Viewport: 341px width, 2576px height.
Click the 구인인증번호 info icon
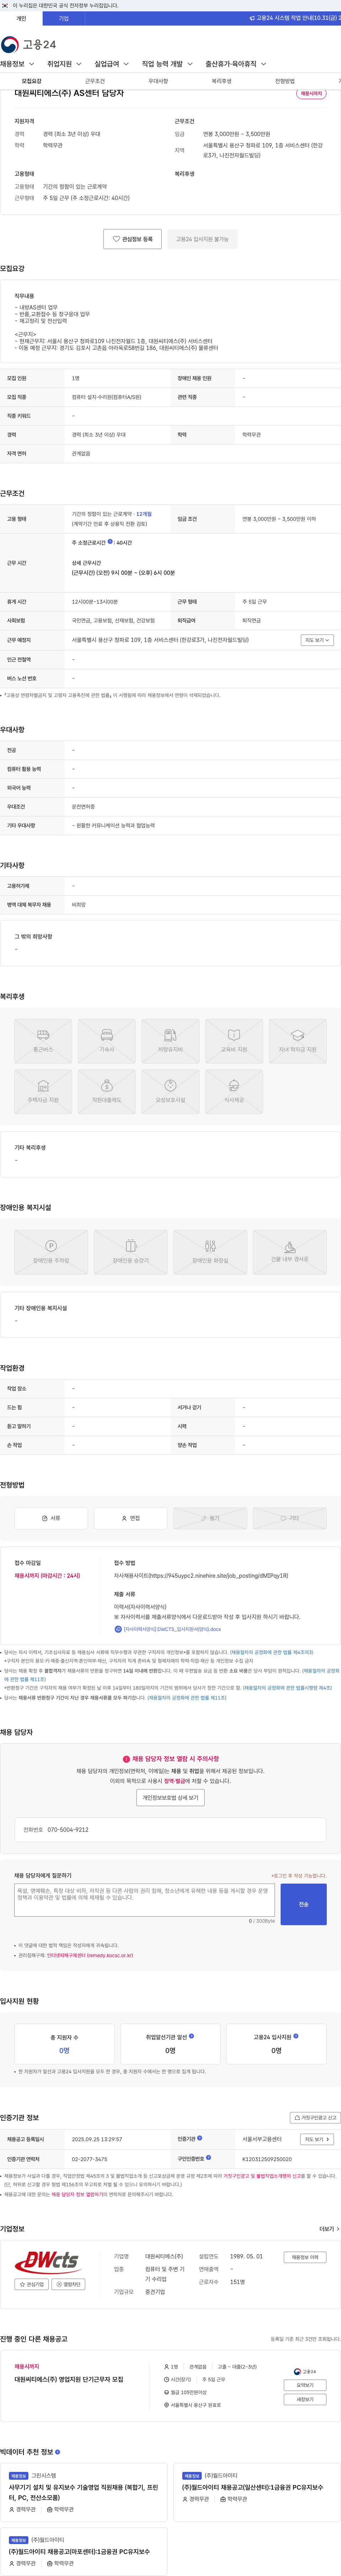pos(208,2157)
